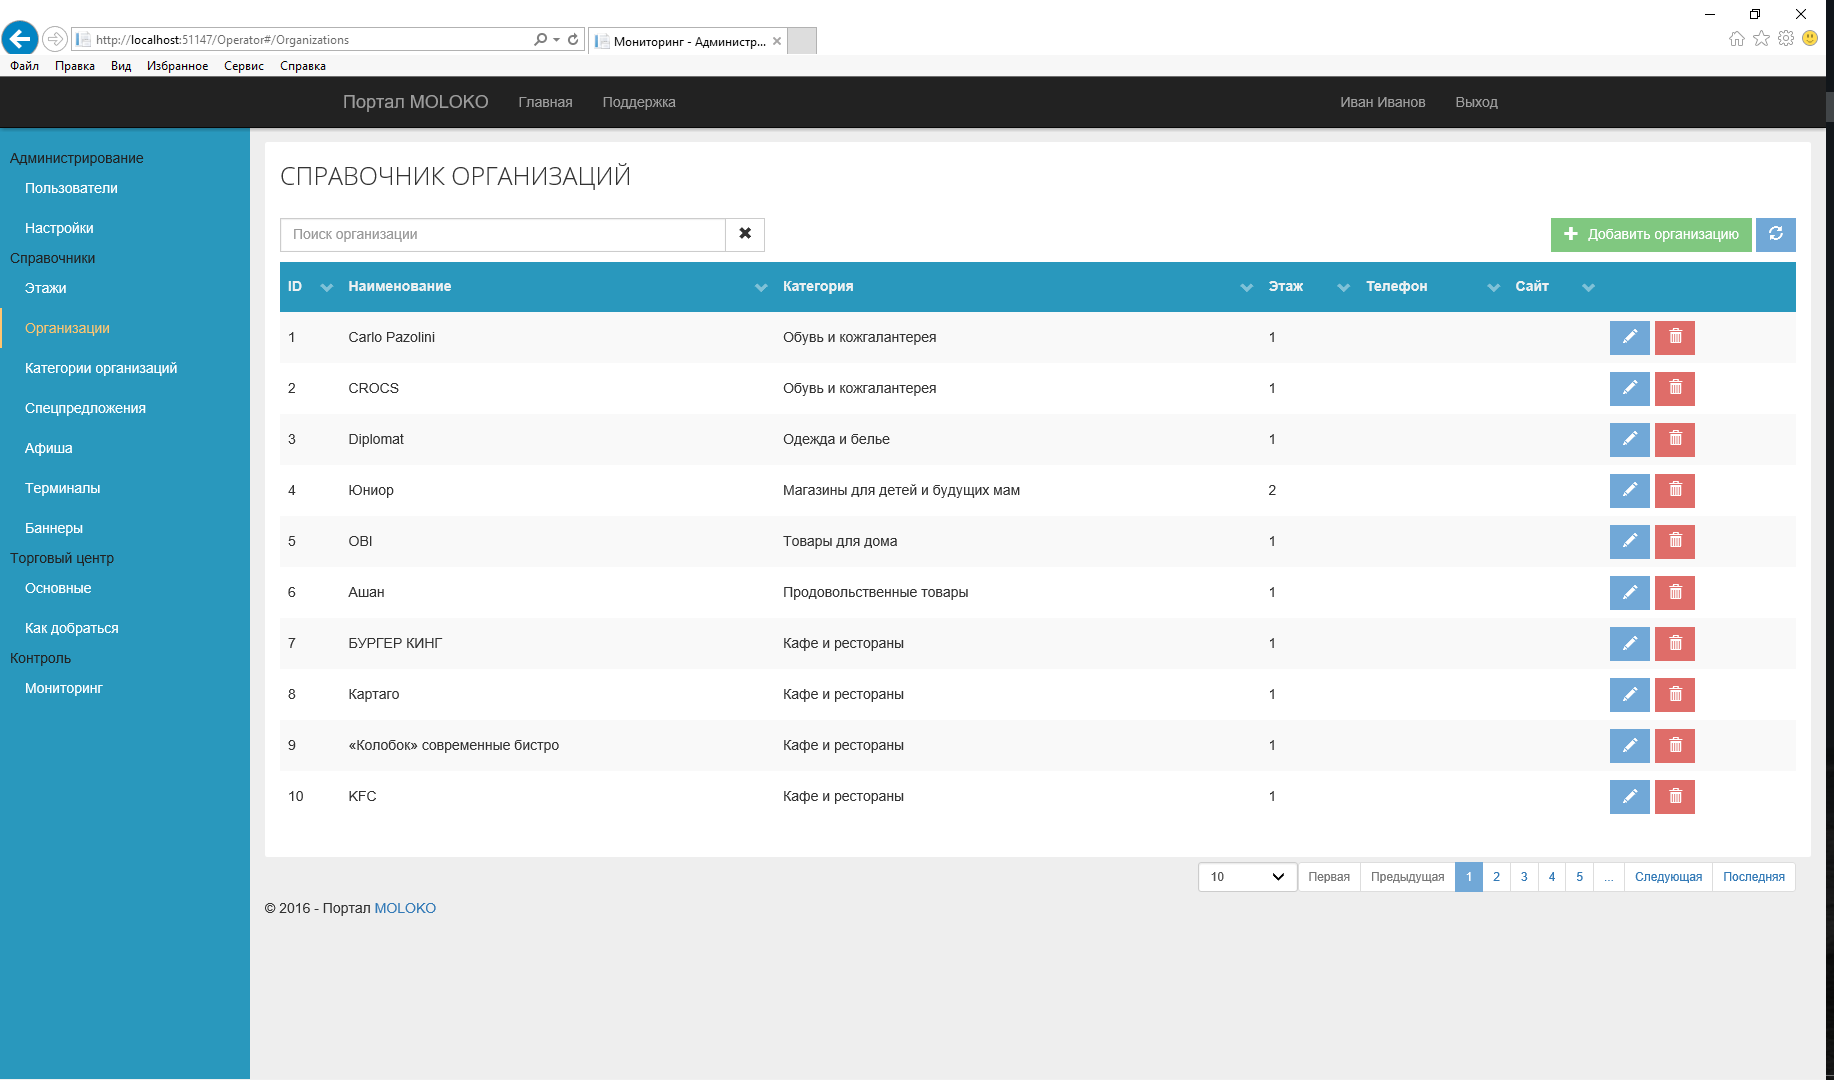Click Добавить организацию button
The height and width of the screenshot is (1080, 1834).
pyautogui.click(x=1651, y=234)
